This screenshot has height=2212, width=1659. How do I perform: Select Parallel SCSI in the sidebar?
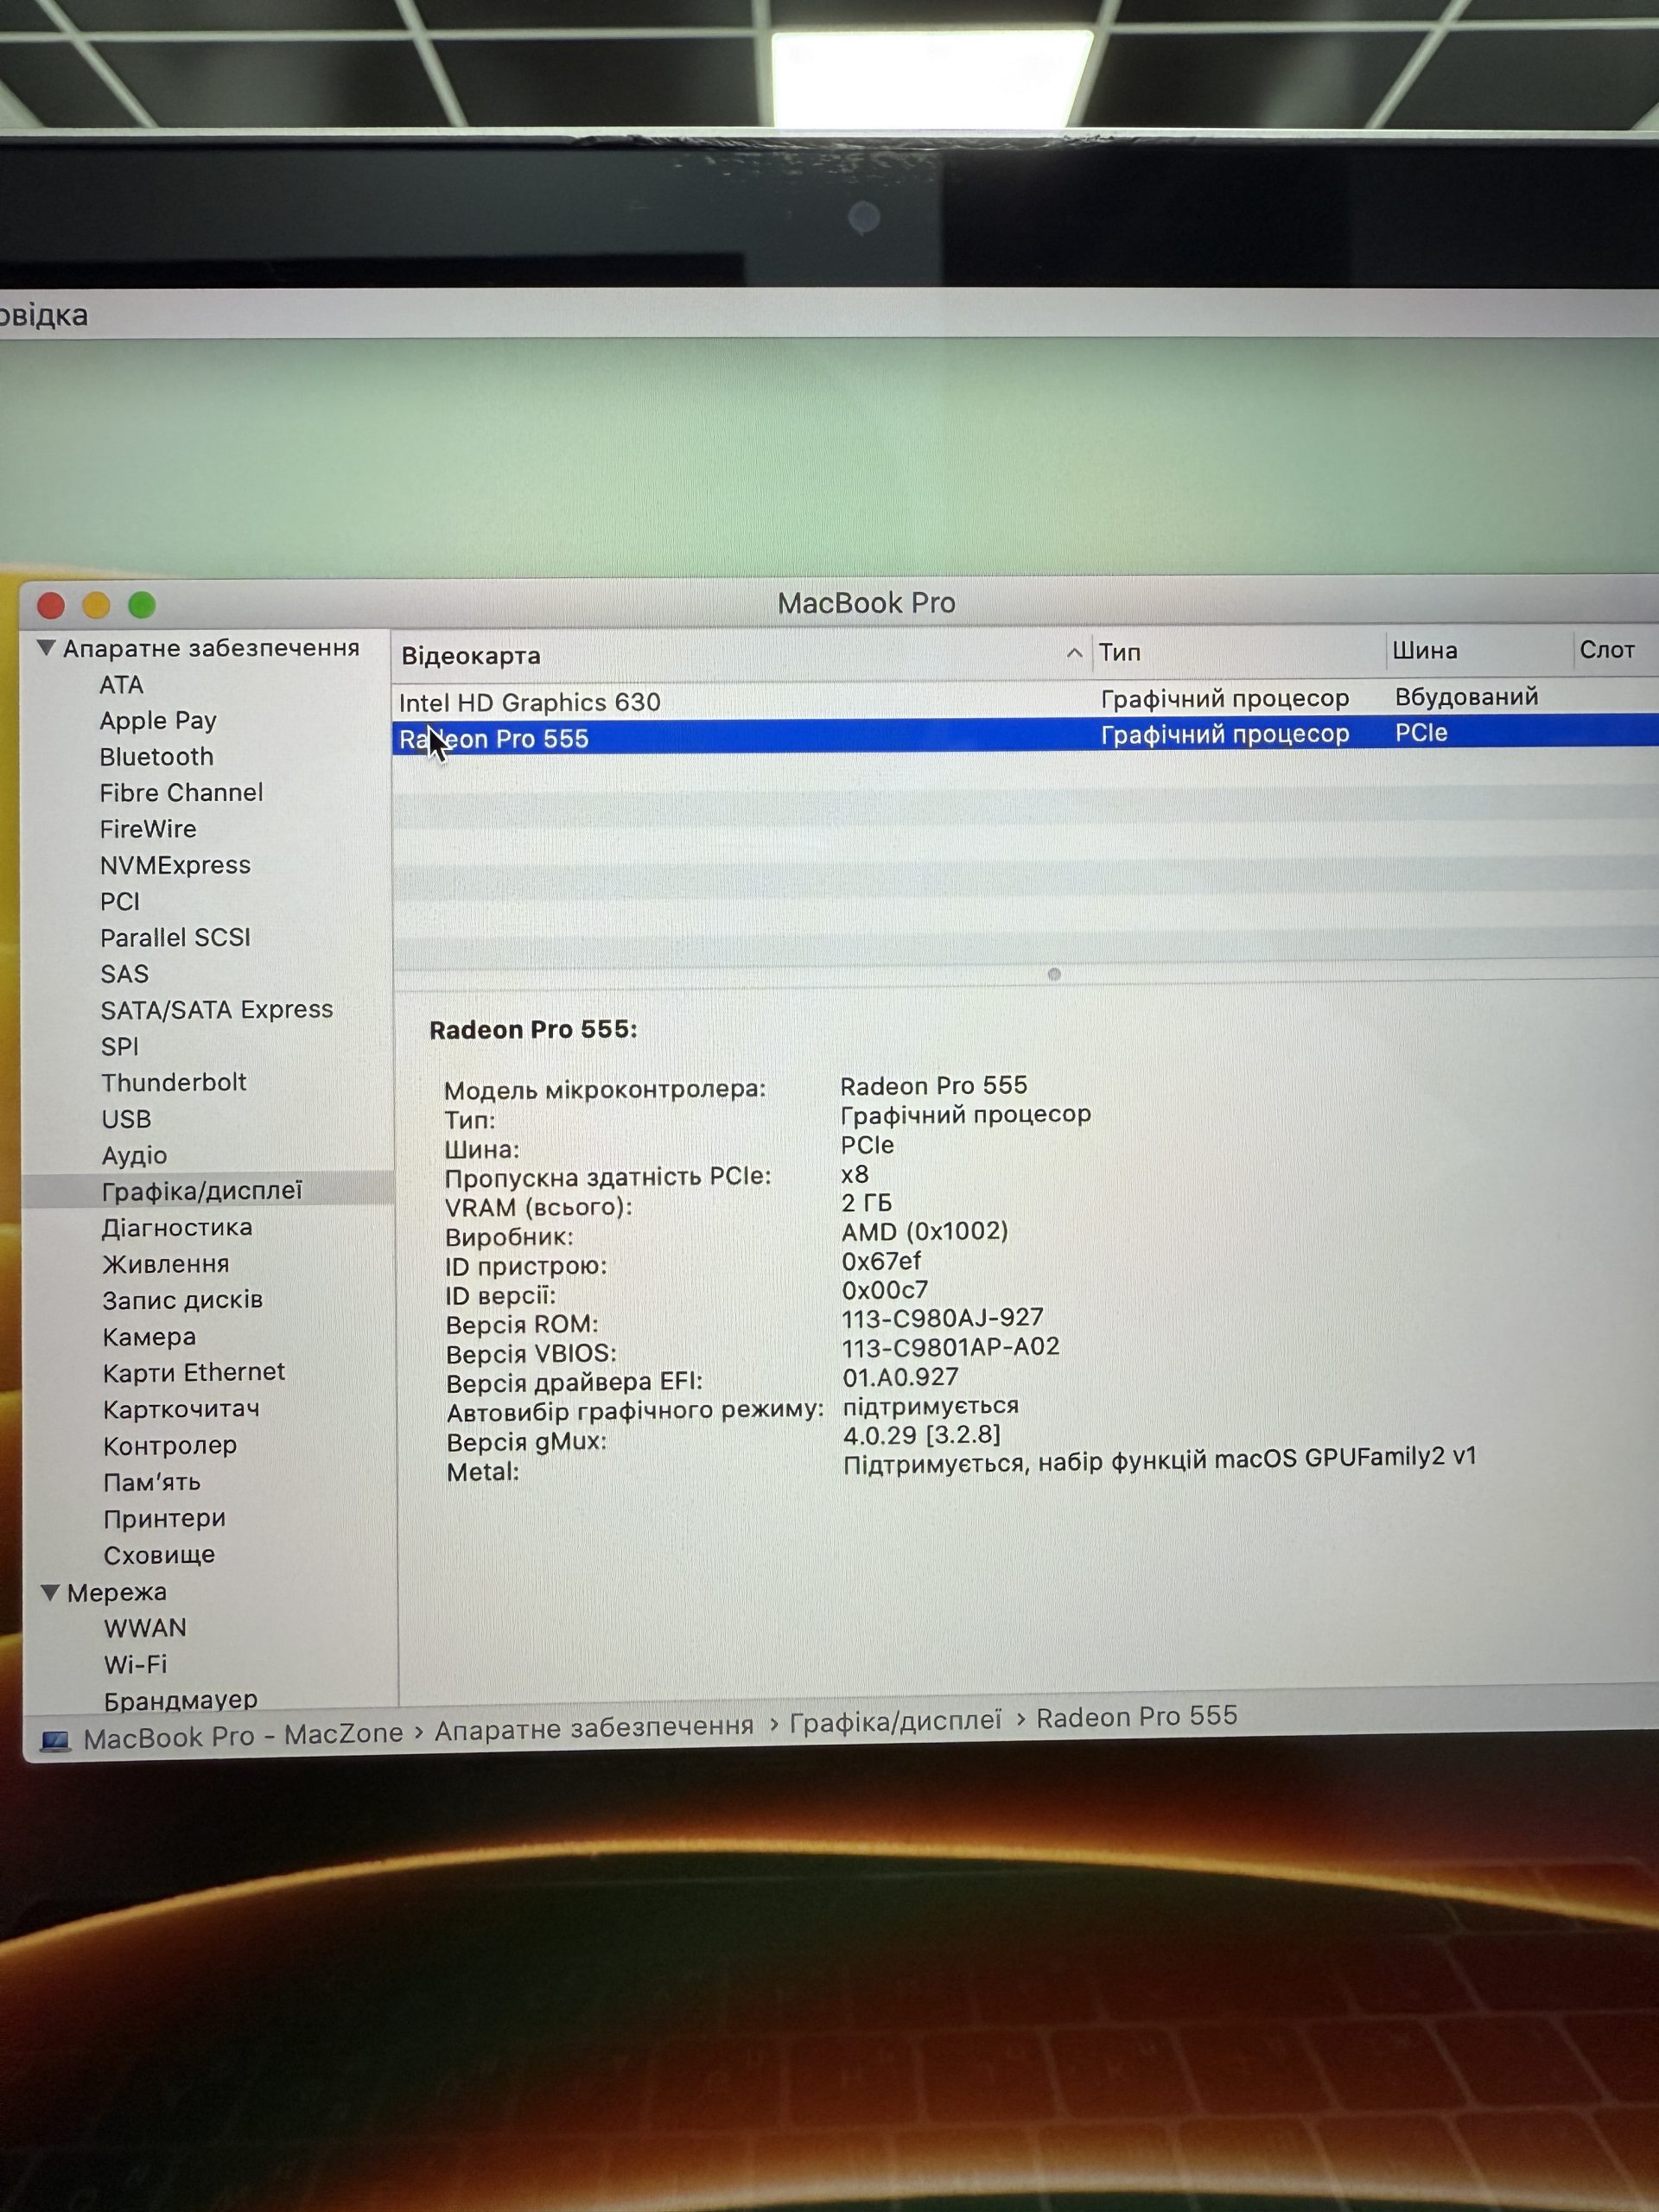coord(175,938)
